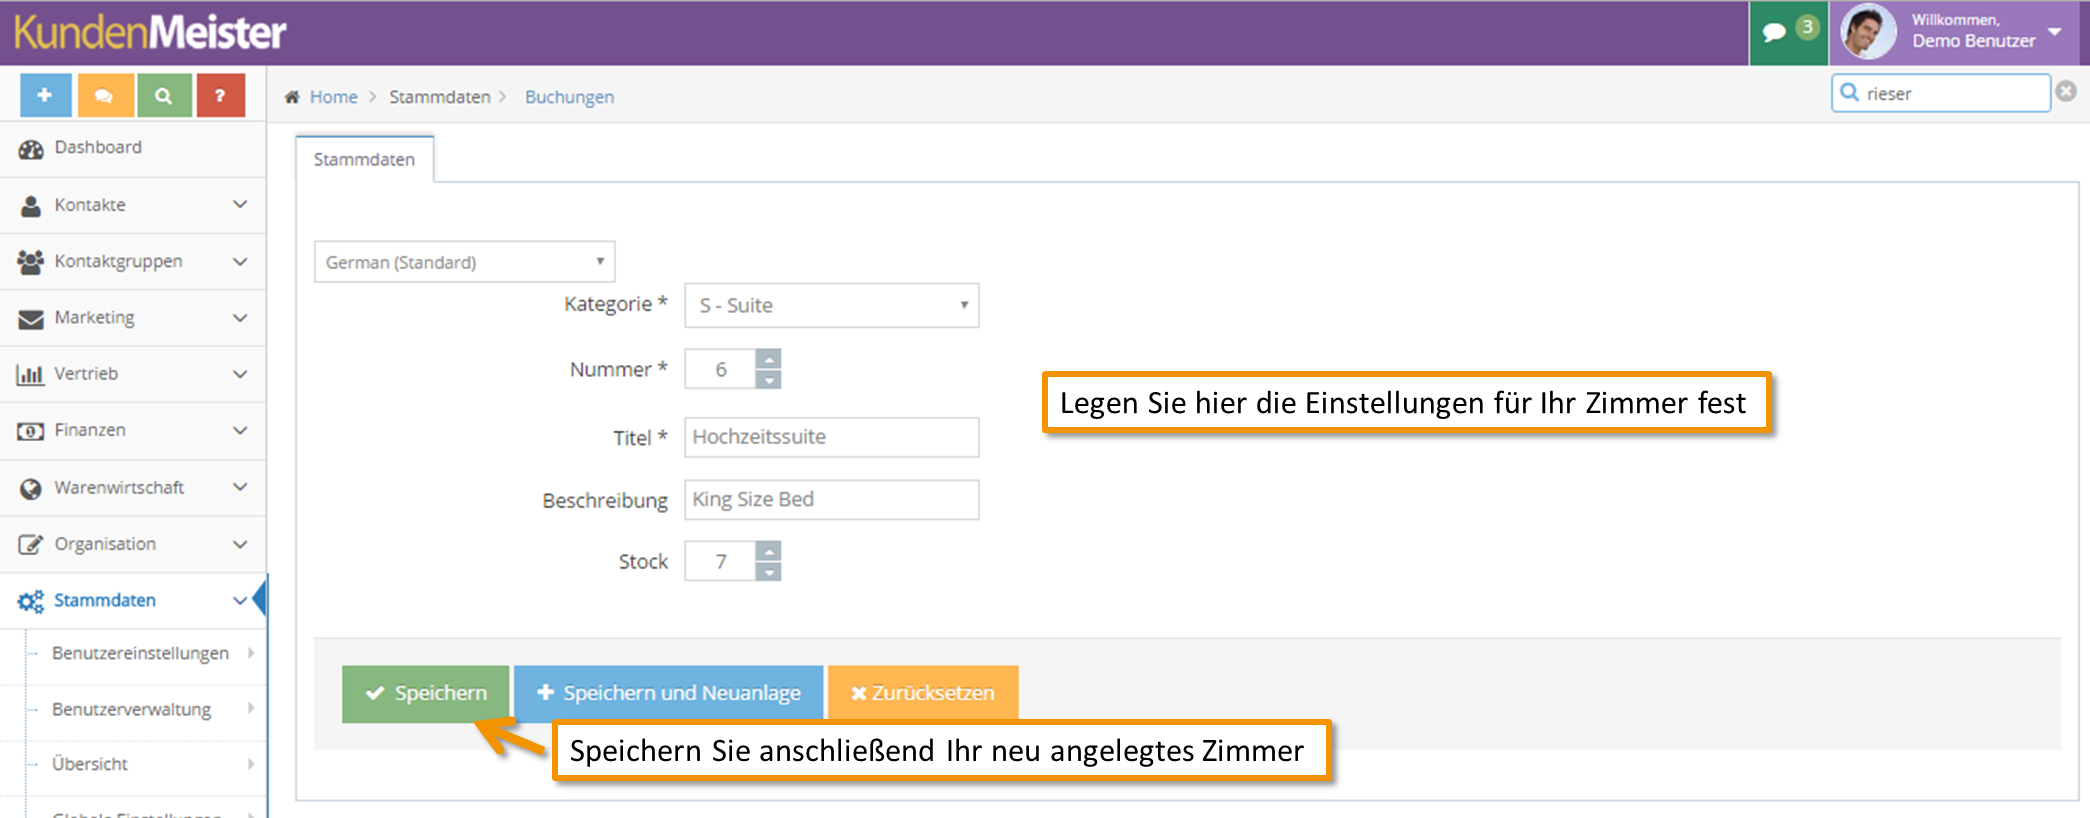2090x818 pixels.
Task: Open the Dashboard menu item
Action: (98, 148)
